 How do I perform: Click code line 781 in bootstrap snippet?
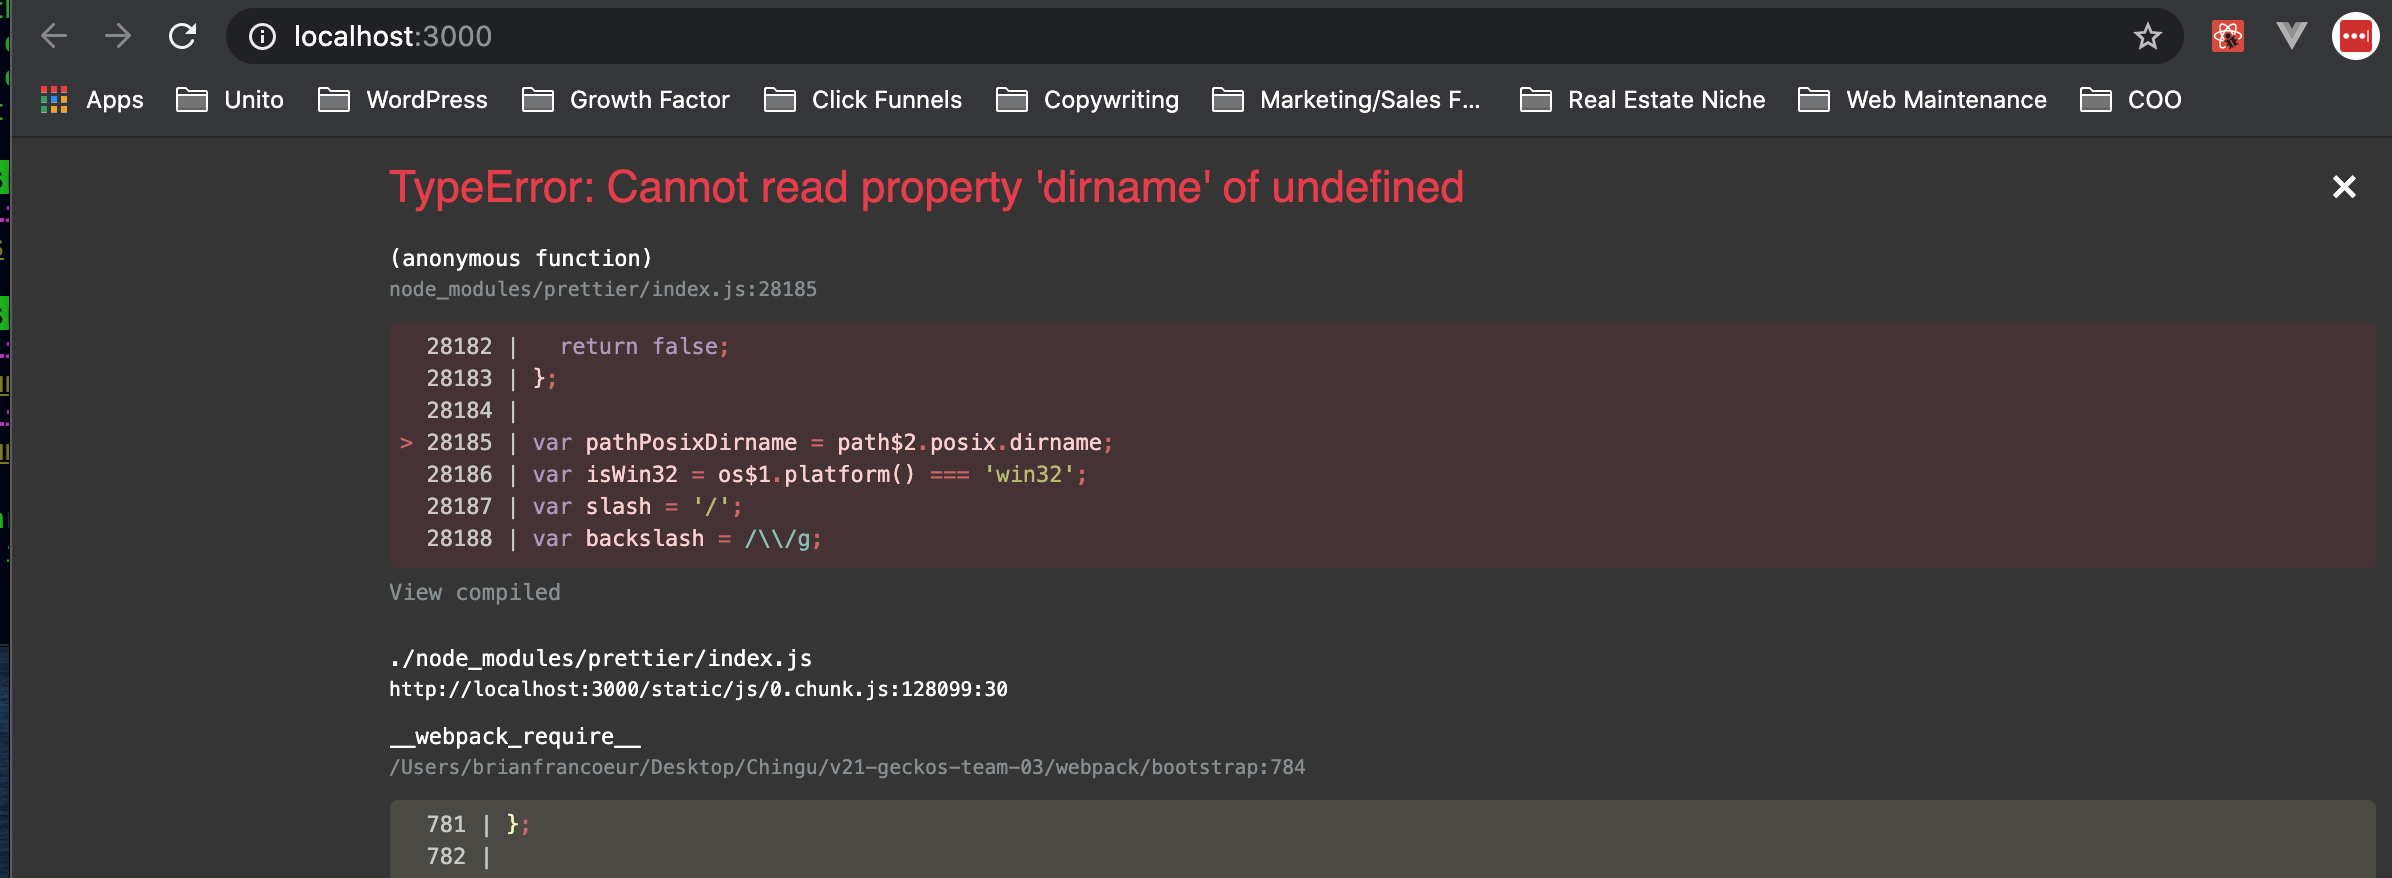click(x=478, y=824)
